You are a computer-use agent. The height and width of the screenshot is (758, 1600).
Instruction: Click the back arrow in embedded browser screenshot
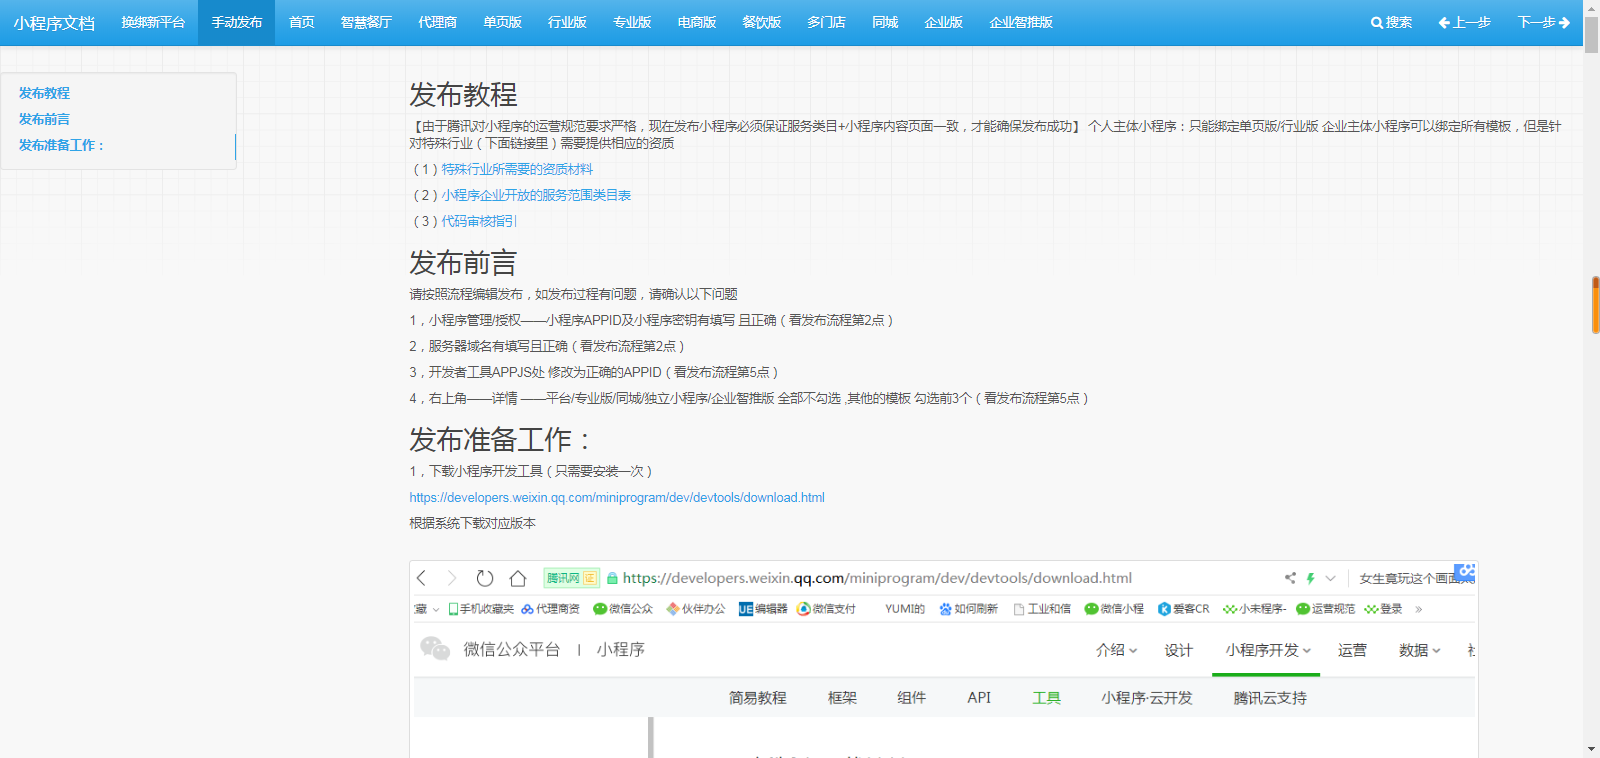422,578
